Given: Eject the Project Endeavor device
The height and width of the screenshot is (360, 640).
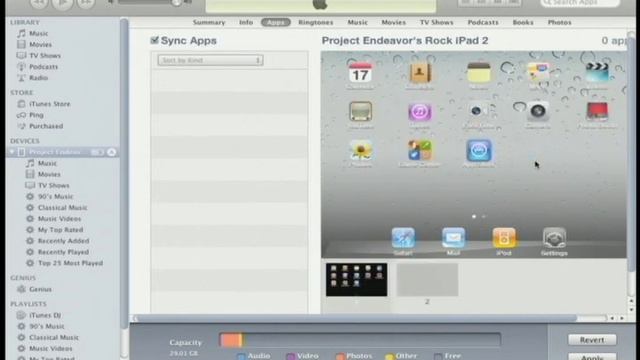Looking at the screenshot, I should tap(111, 152).
